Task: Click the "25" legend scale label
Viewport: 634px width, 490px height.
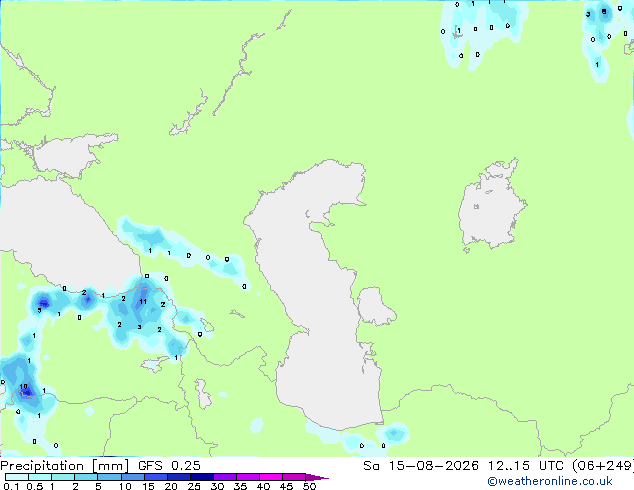Action: pos(194,486)
